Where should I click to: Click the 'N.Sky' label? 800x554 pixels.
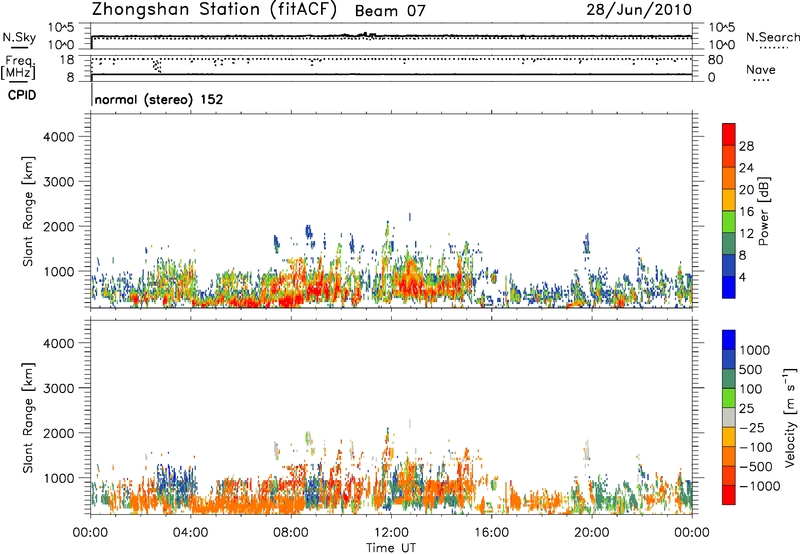tap(19, 37)
